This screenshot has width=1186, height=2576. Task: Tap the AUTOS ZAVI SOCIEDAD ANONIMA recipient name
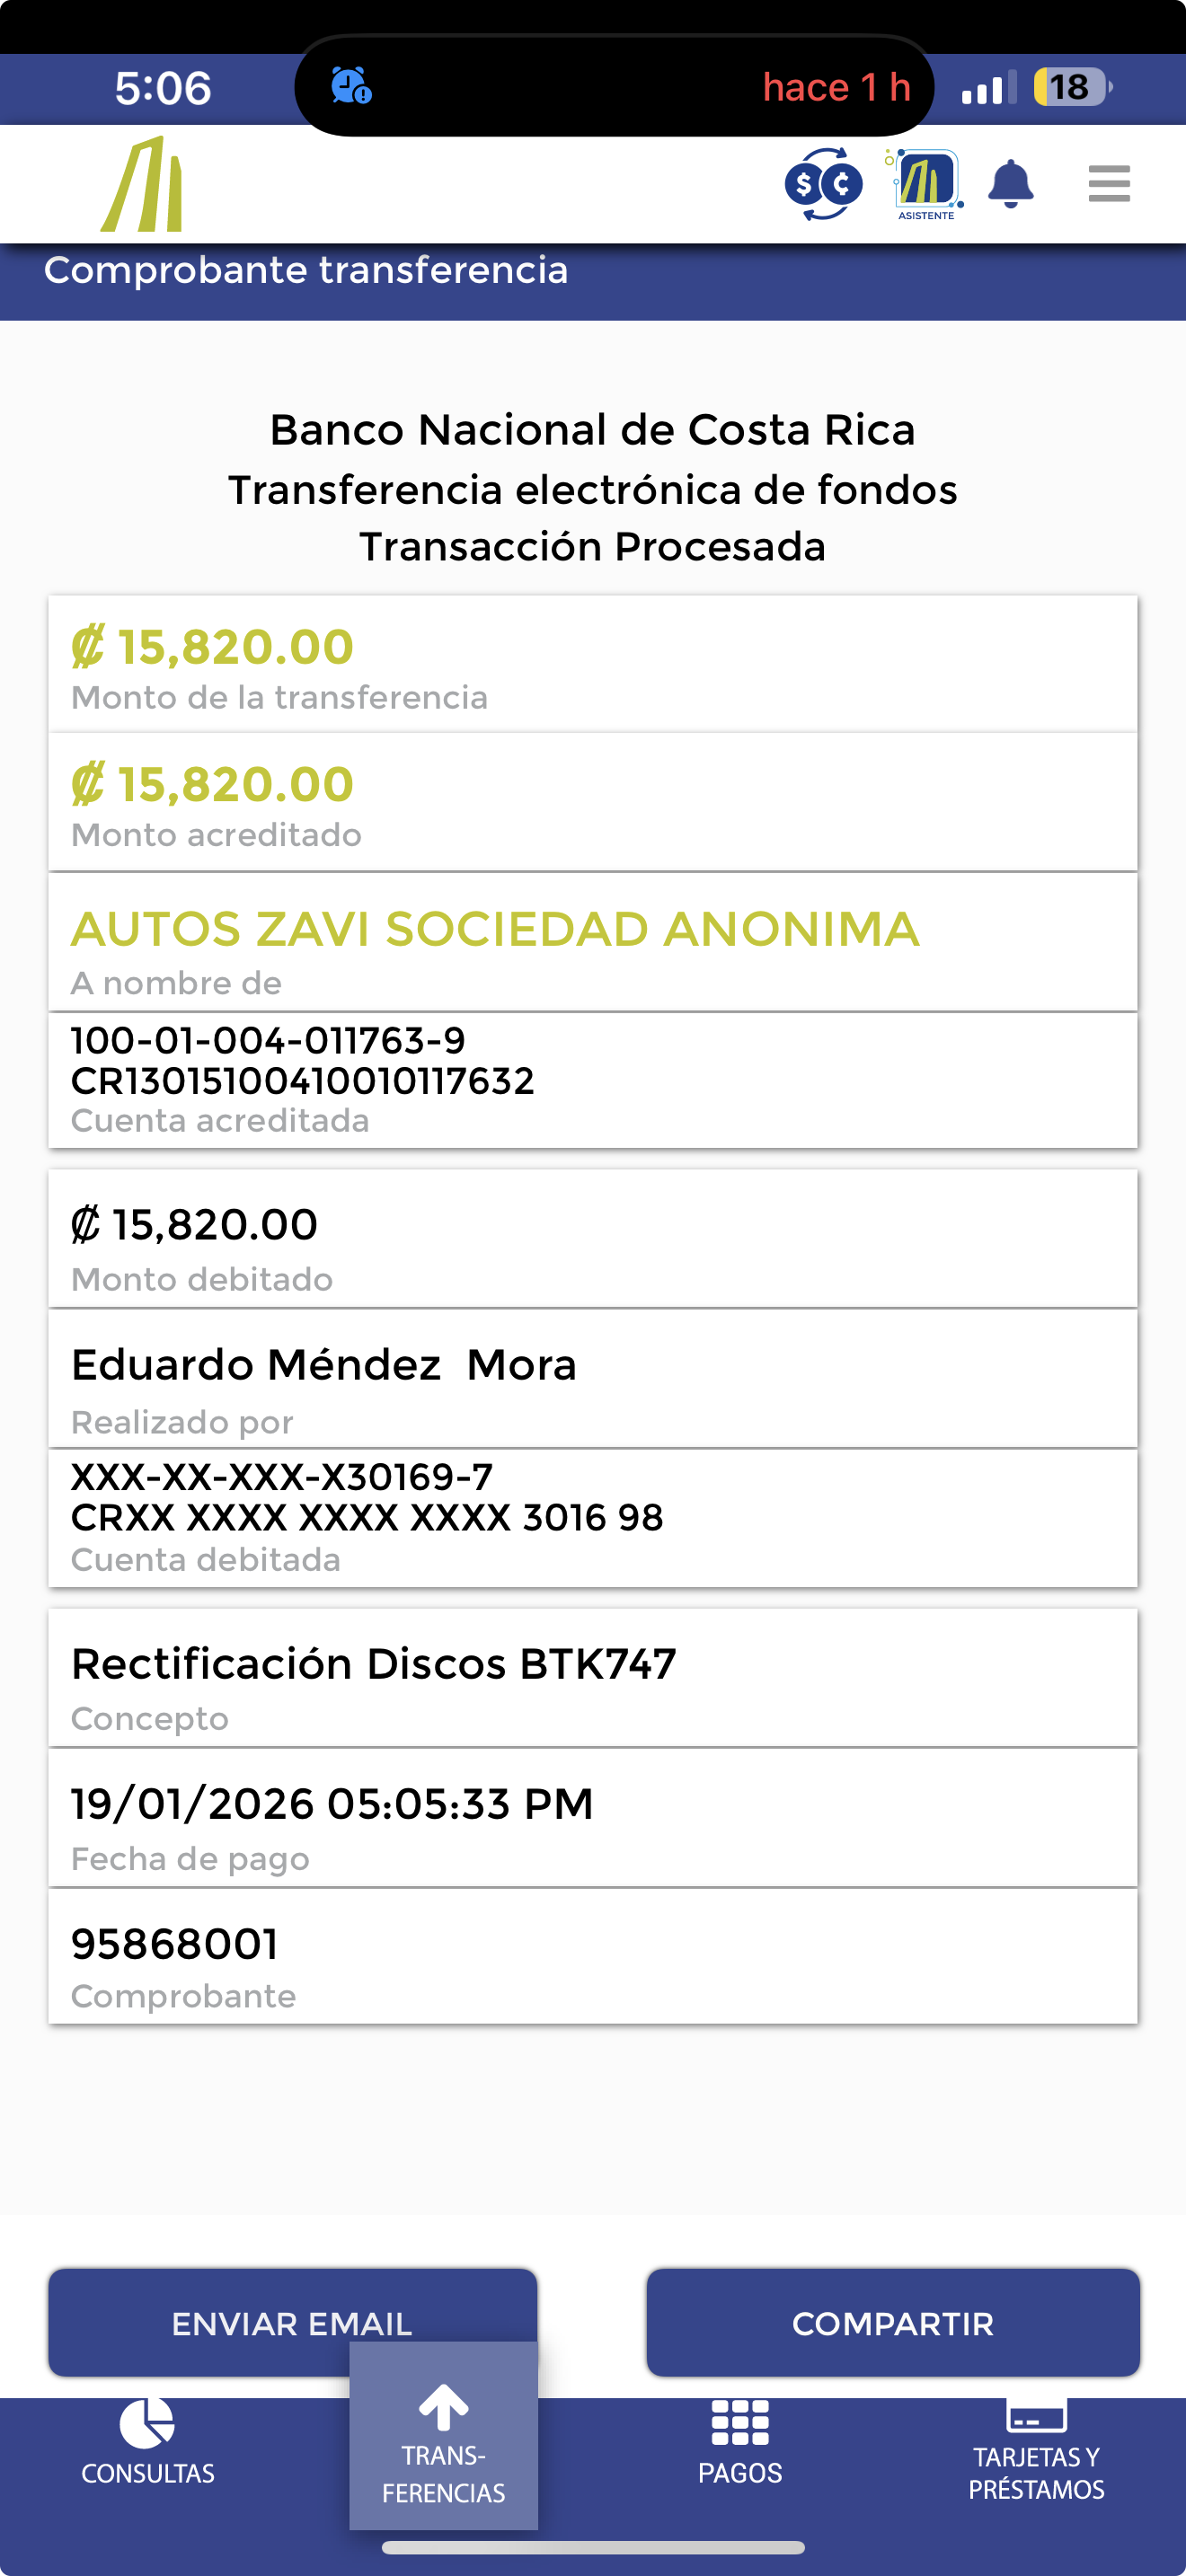[495, 929]
